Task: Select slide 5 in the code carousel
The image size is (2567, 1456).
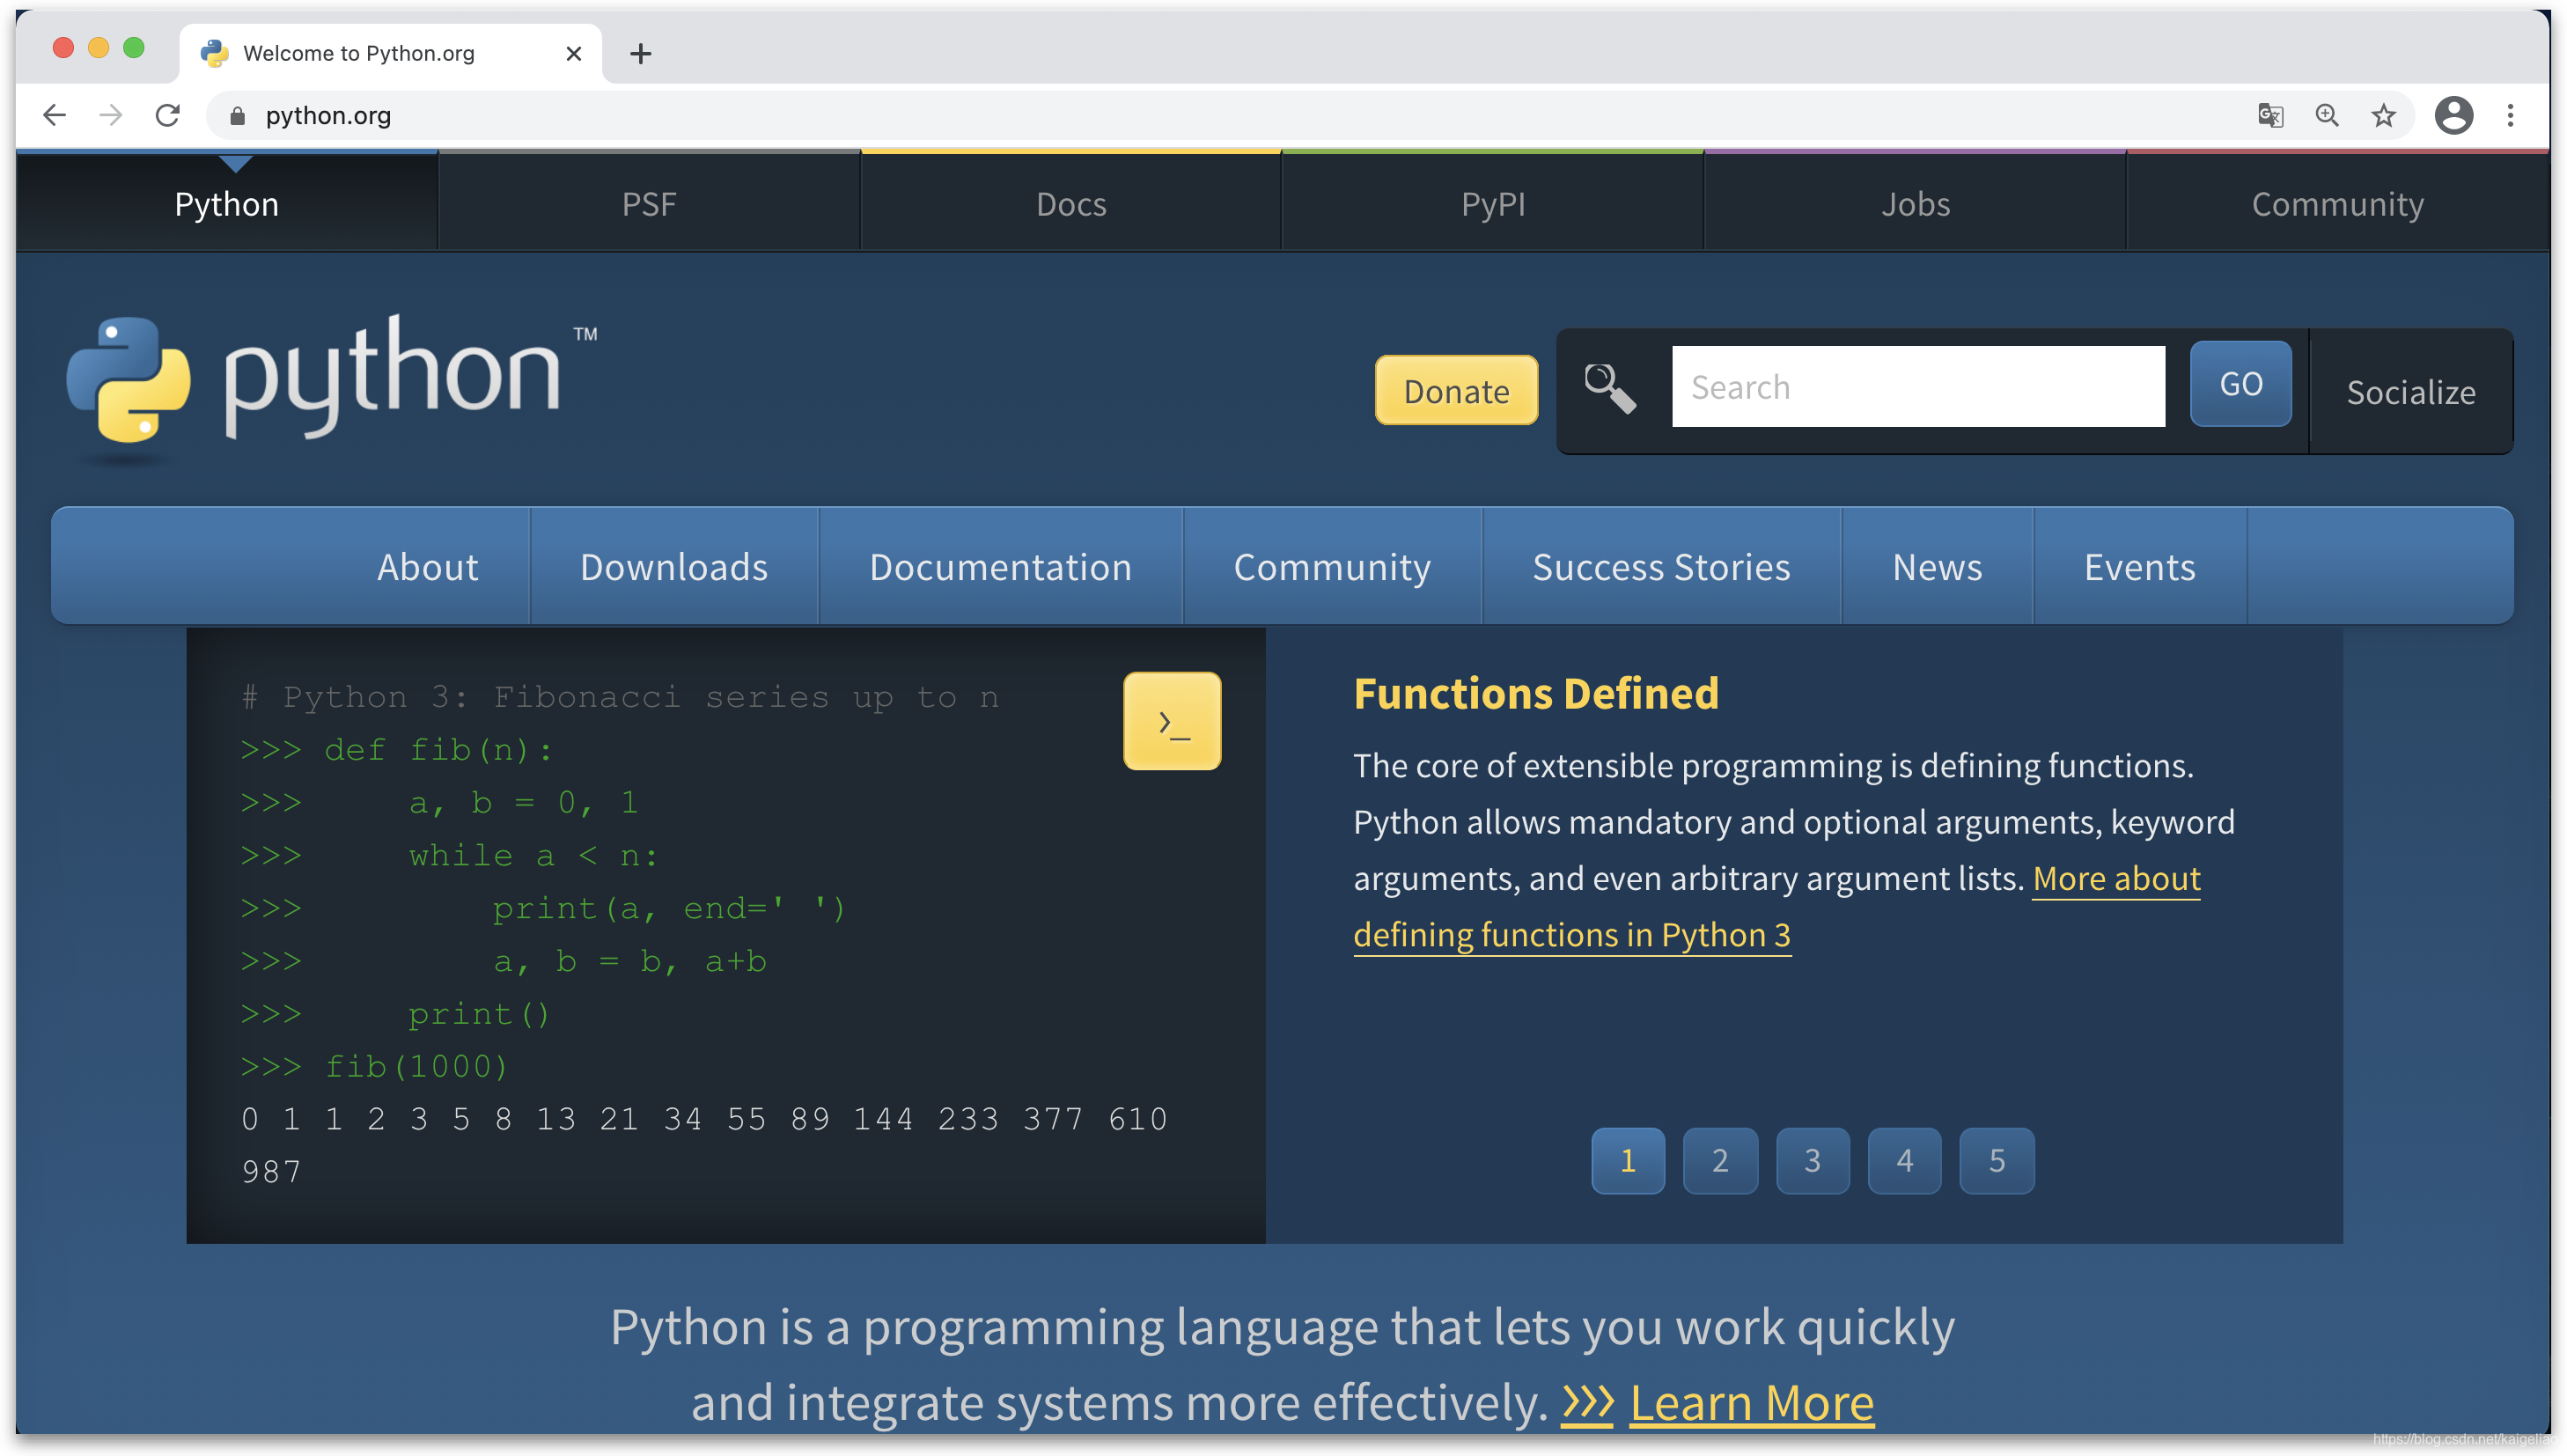Action: pyautogui.click(x=1996, y=1160)
